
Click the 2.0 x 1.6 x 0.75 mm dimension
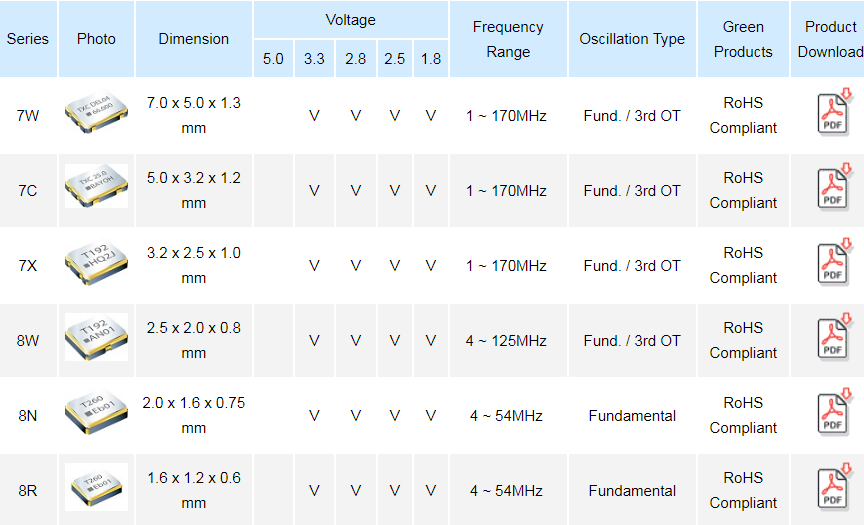194,415
